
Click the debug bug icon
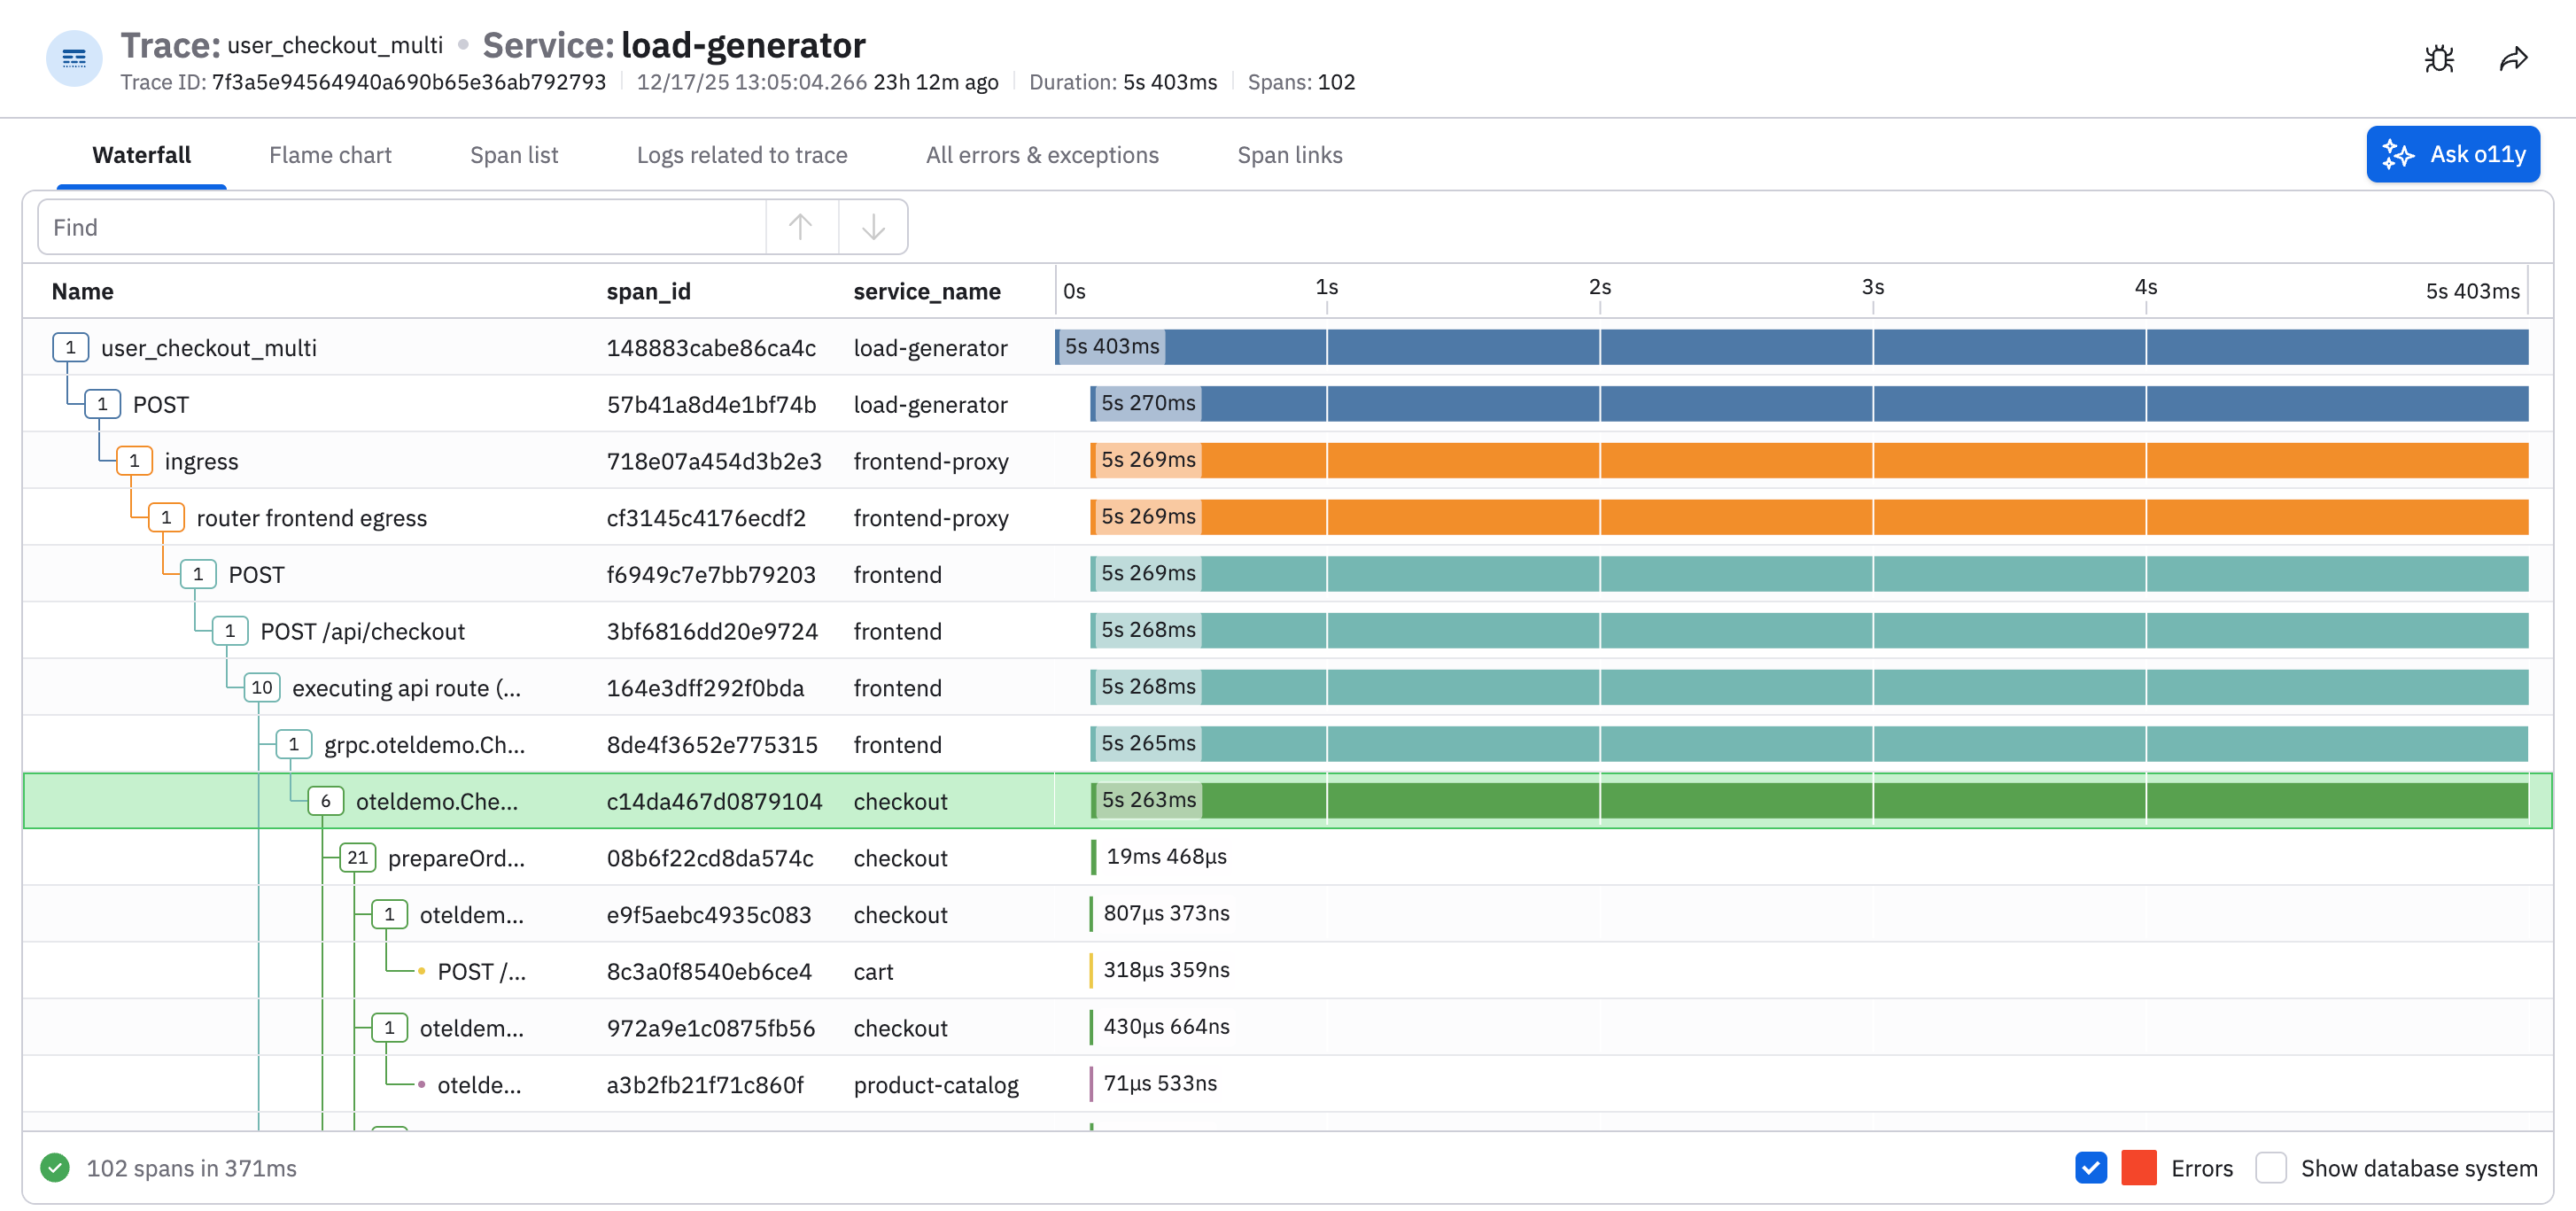[x=2439, y=59]
